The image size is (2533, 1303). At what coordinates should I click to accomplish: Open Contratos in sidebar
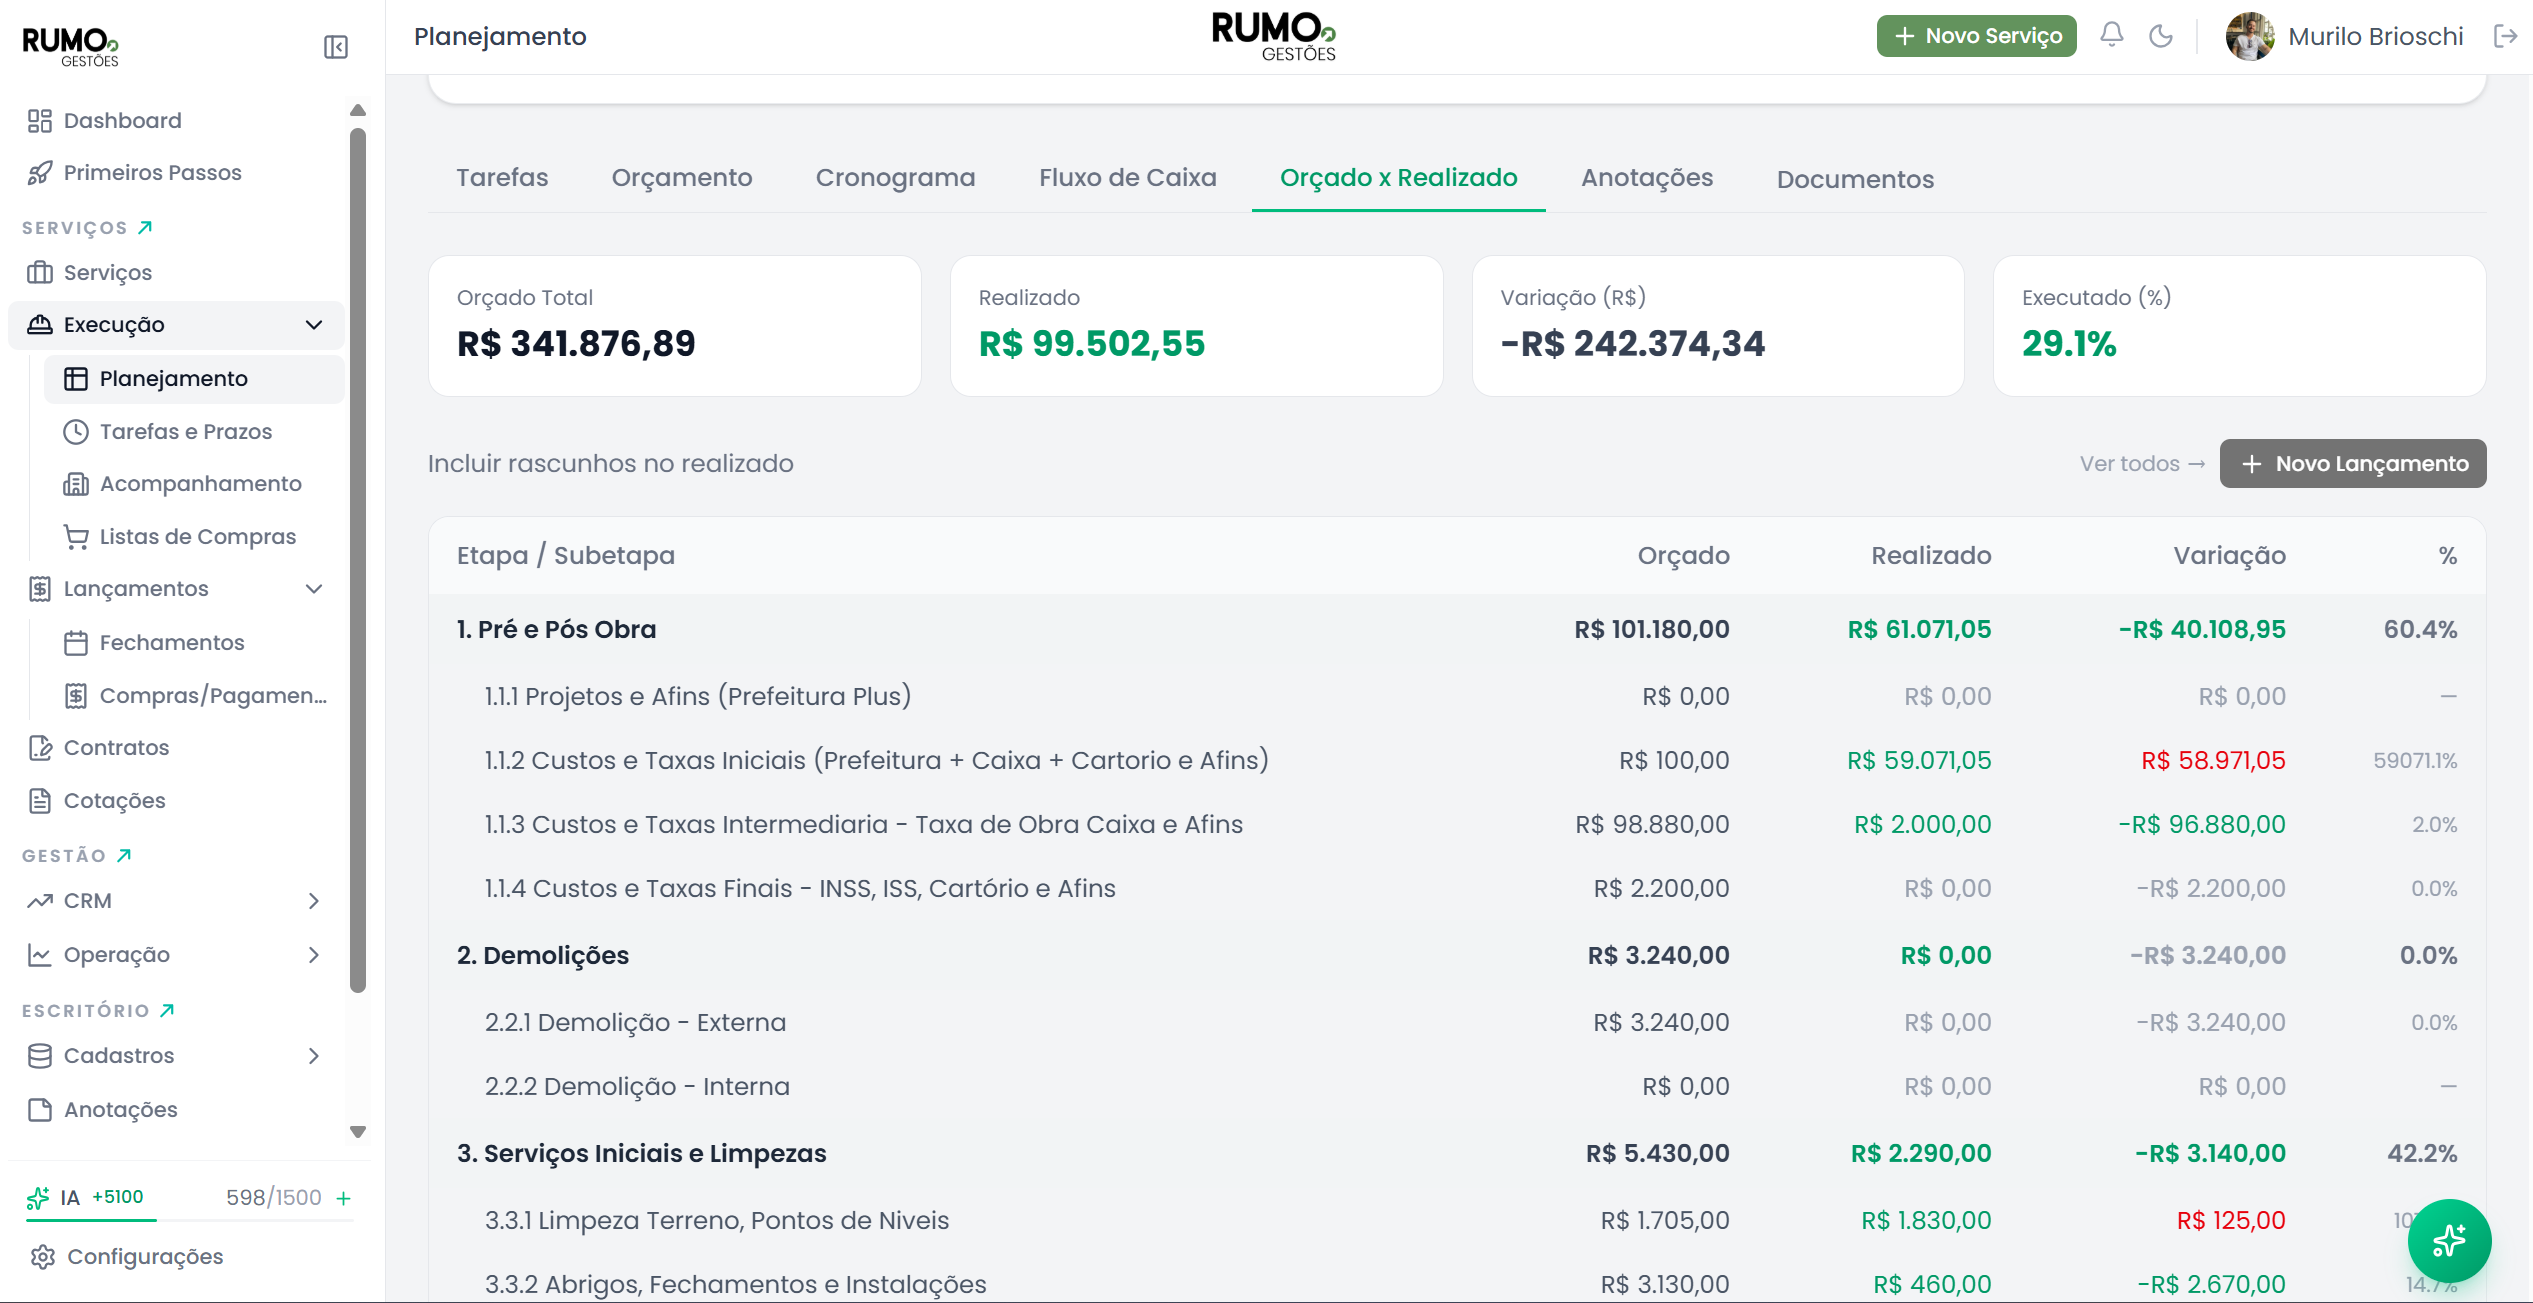116,747
